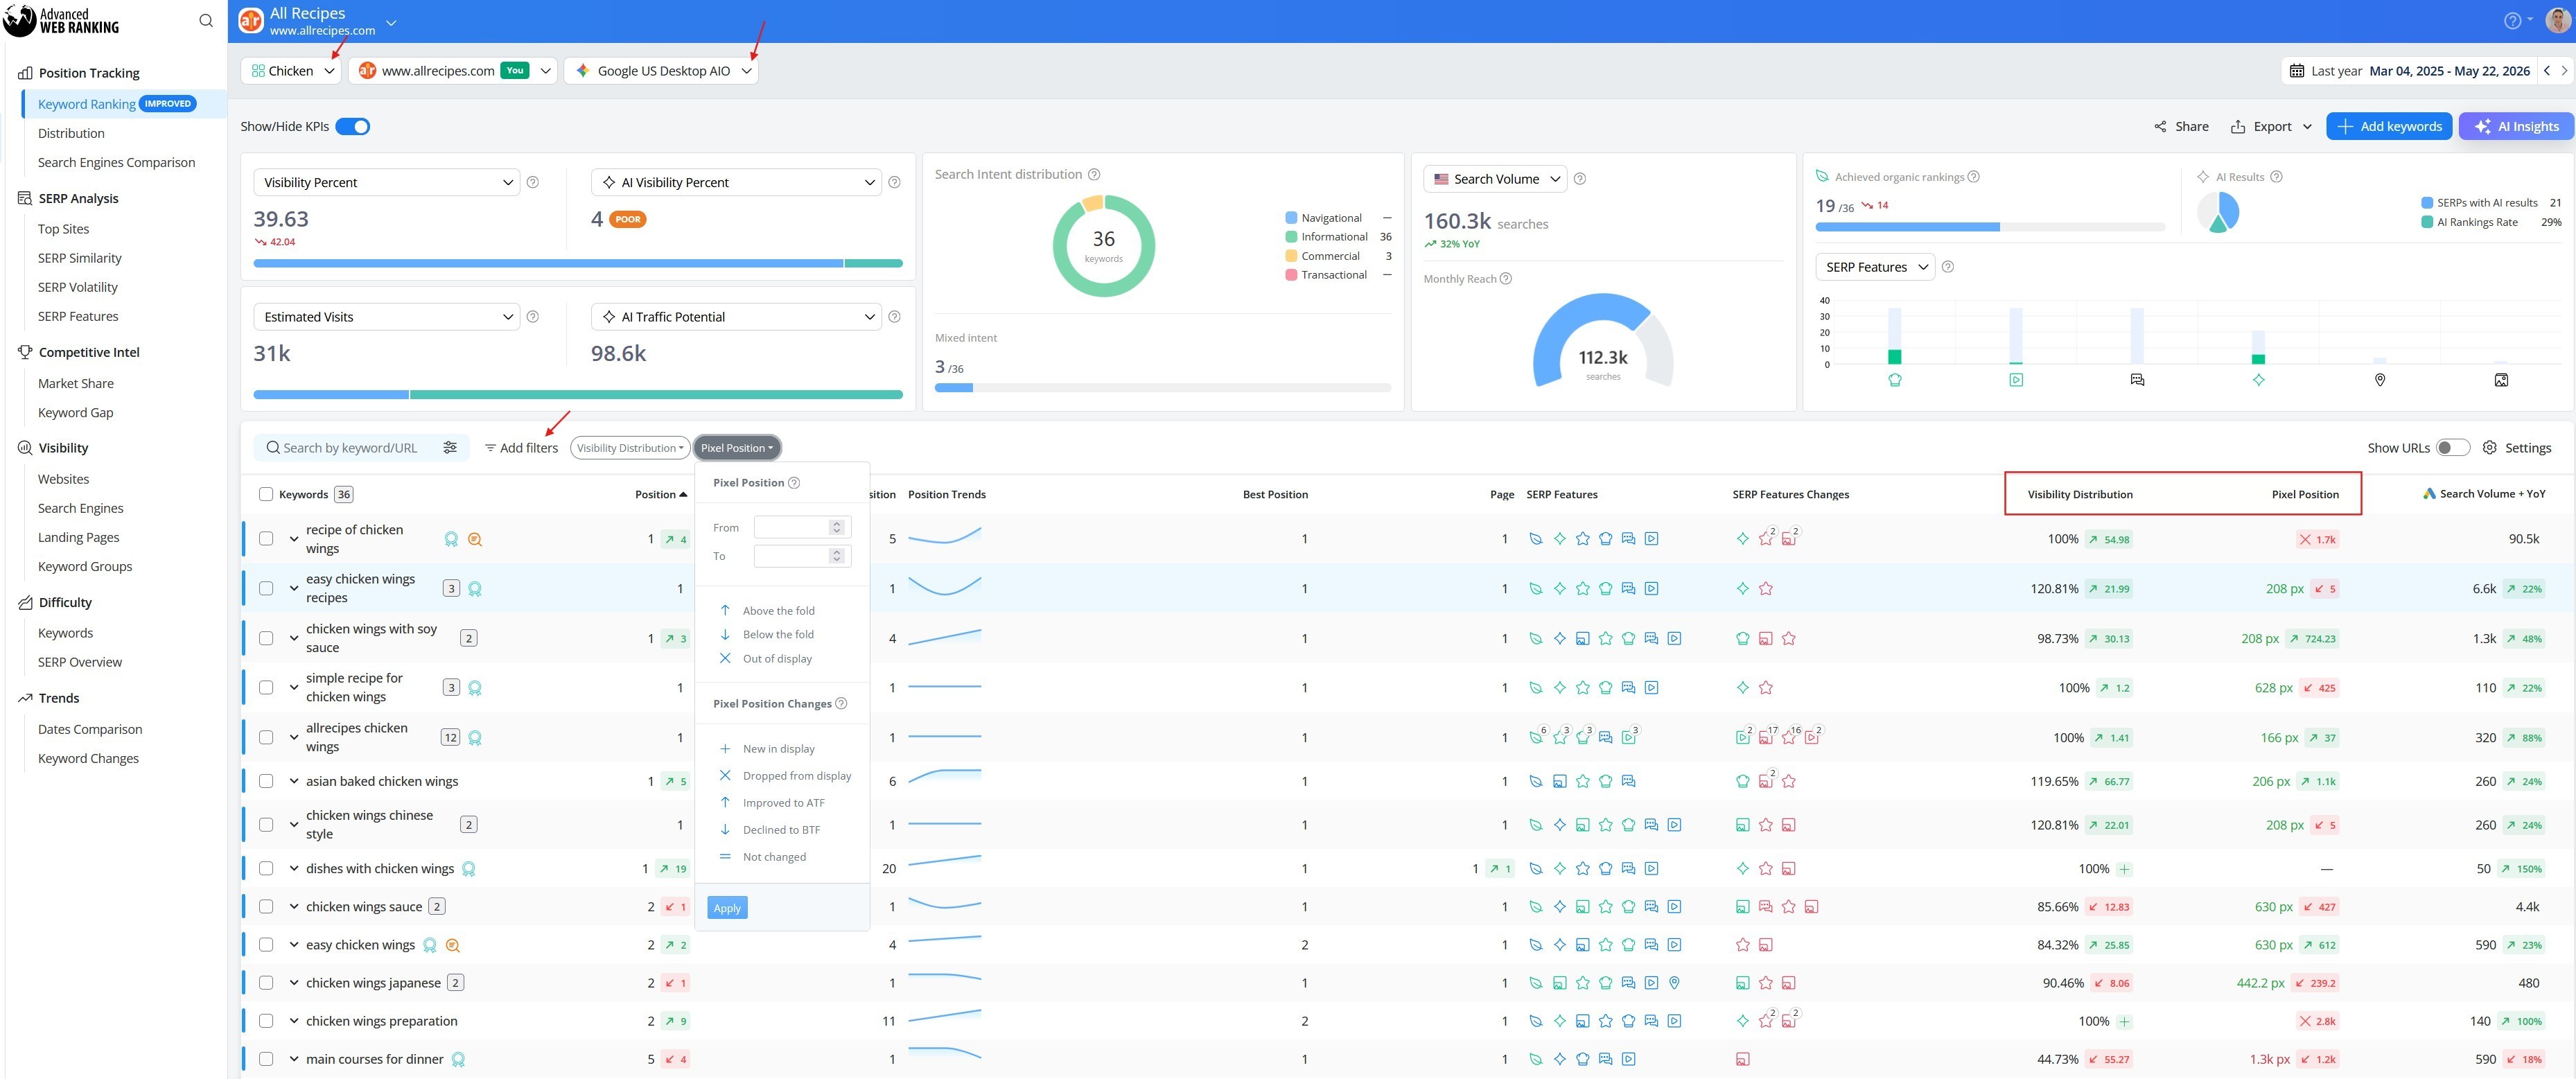
Task: Select checkbox for chicken wings sauce
Action: pos(266,907)
